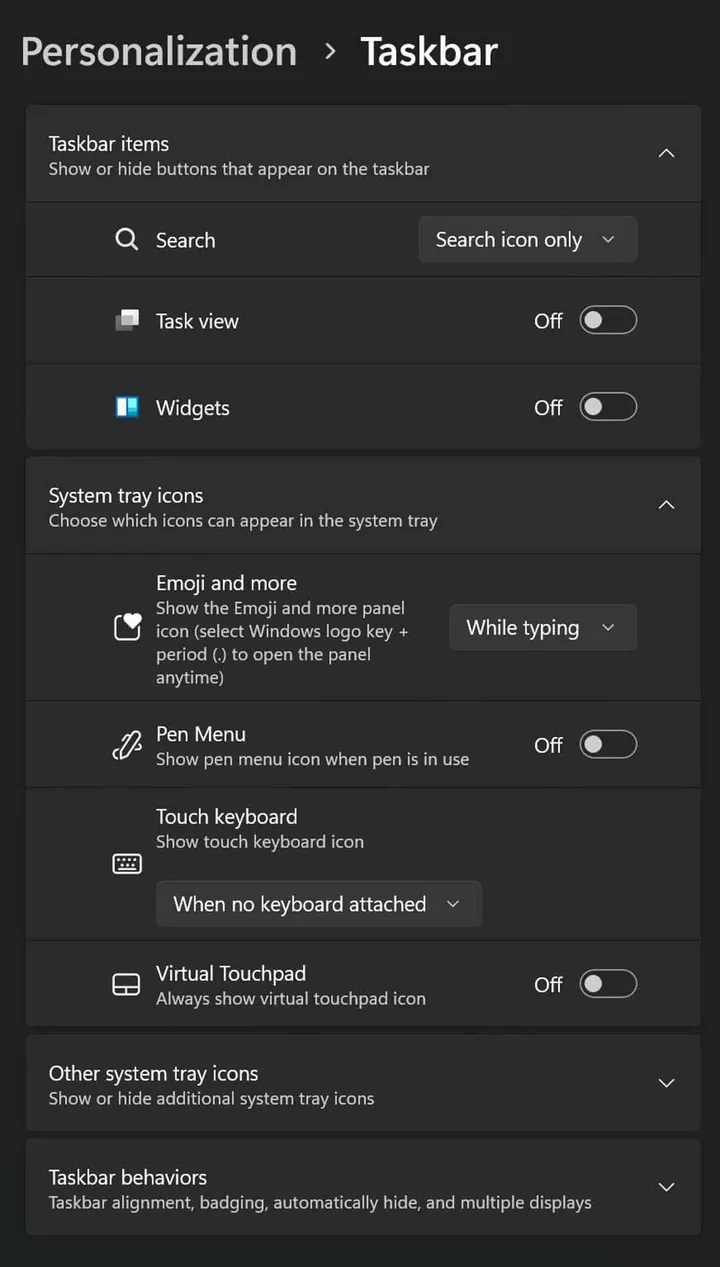Navigate back to Personalization
The height and width of the screenshot is (1267, 720).
coord(158,51)
